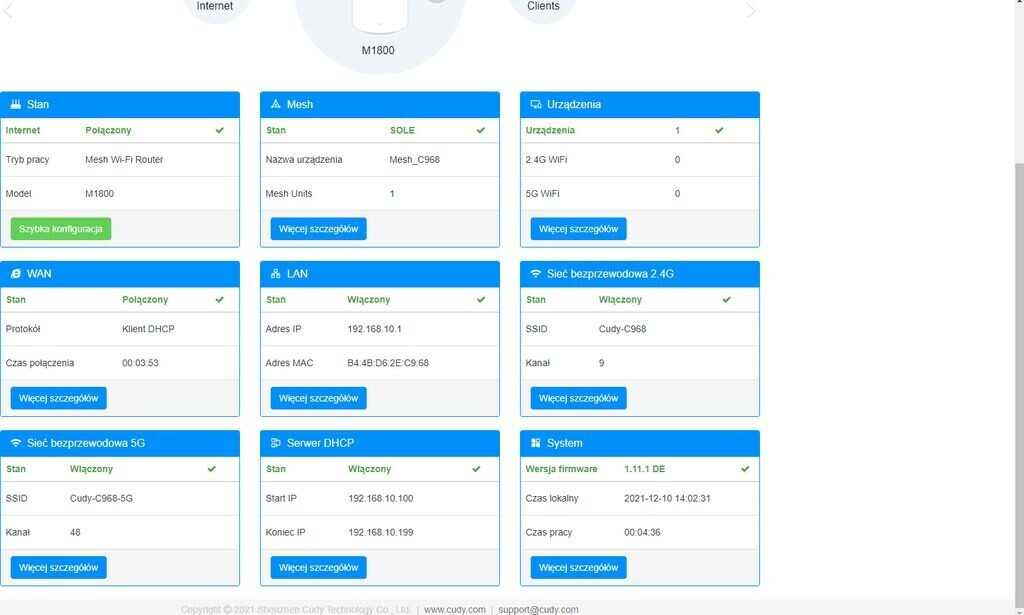Click the LAN network header icon
This screenshot has height=615, width=1024.
click(276, 274)
